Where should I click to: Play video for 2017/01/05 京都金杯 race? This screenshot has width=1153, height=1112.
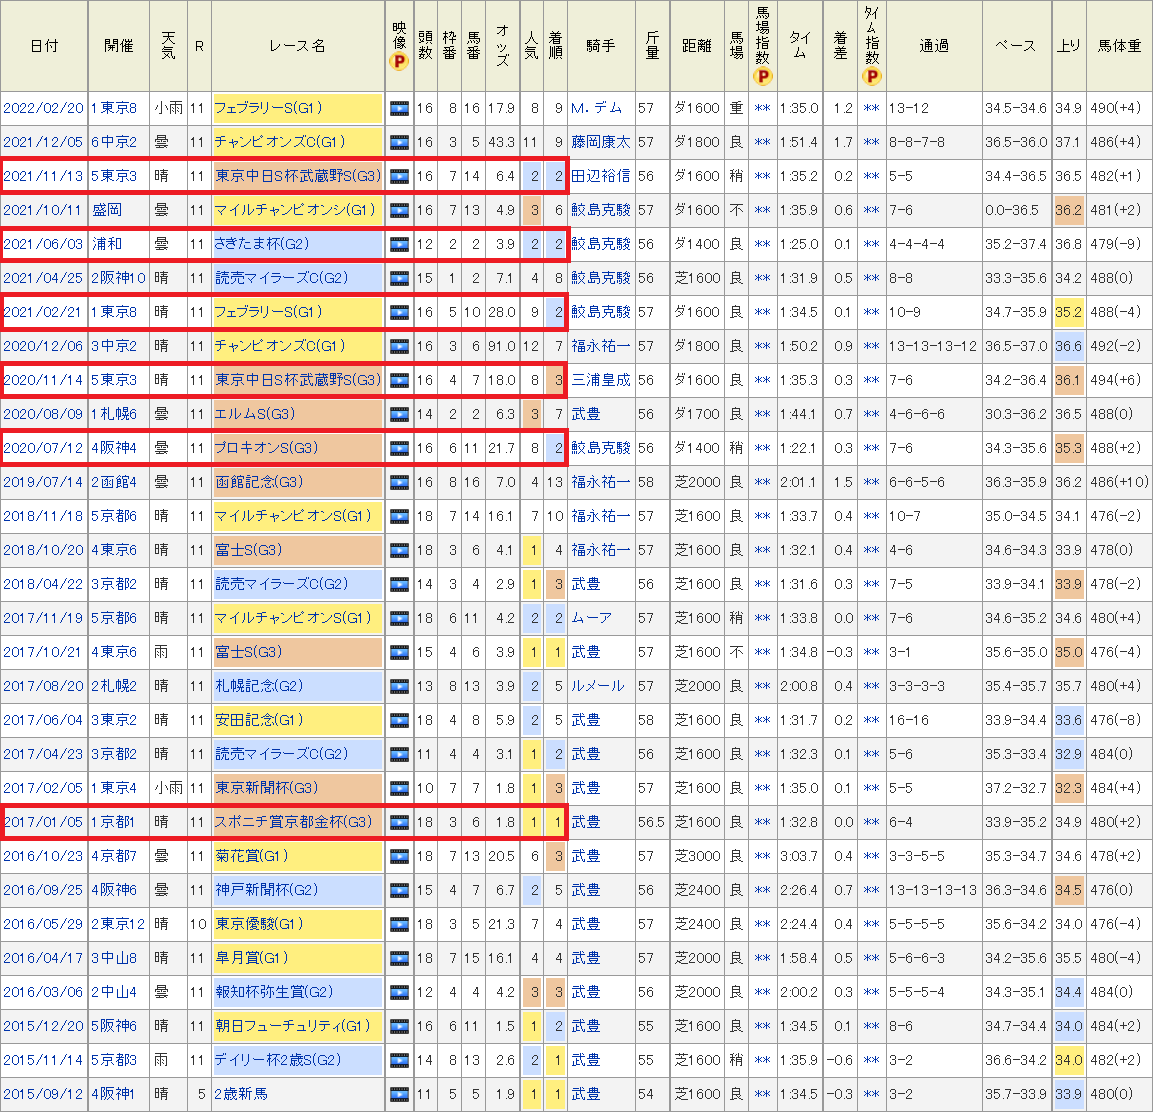click(399, 822)
